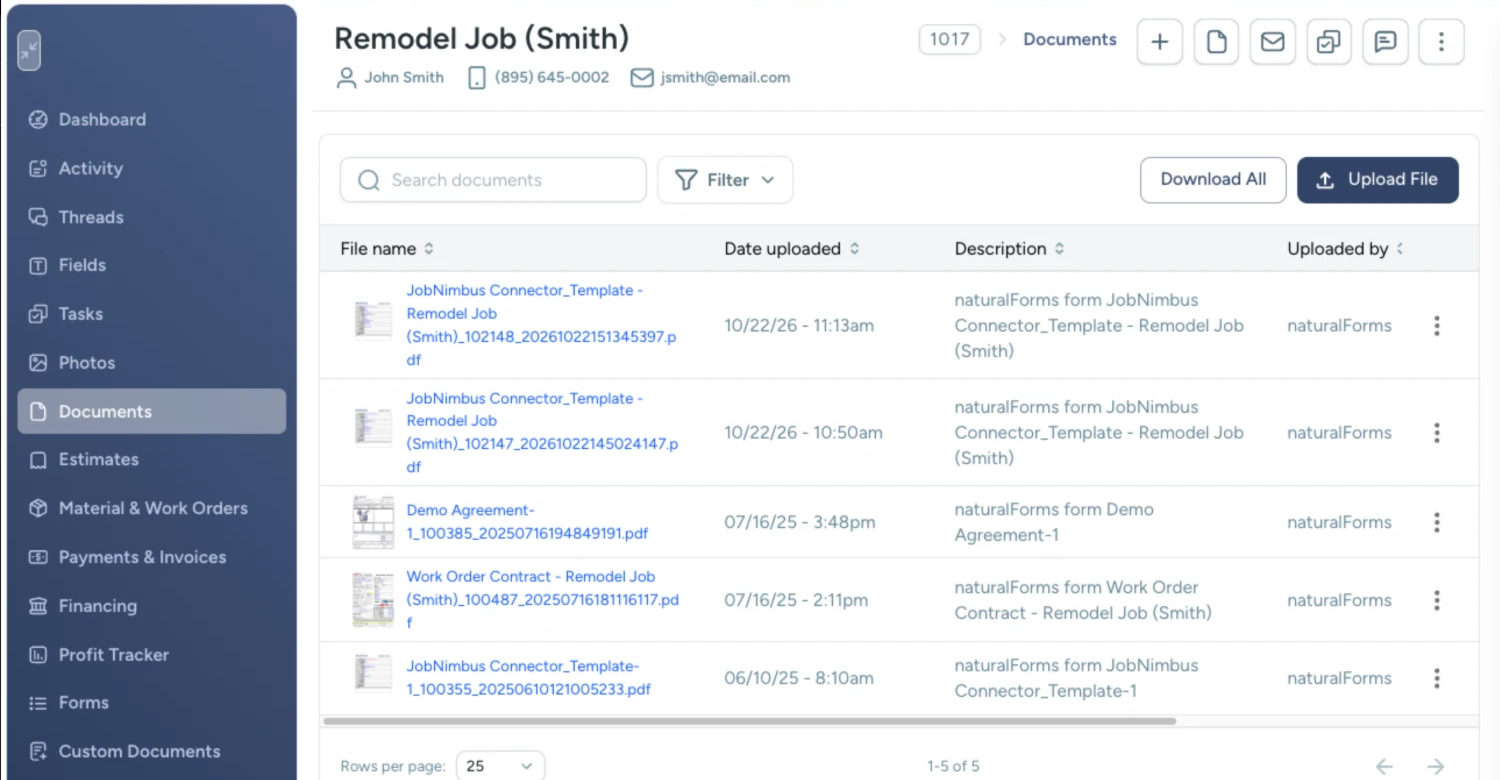Click the Download All button
The height and width of the screenshot is (780, 1500).
[x=1213, y=180]
